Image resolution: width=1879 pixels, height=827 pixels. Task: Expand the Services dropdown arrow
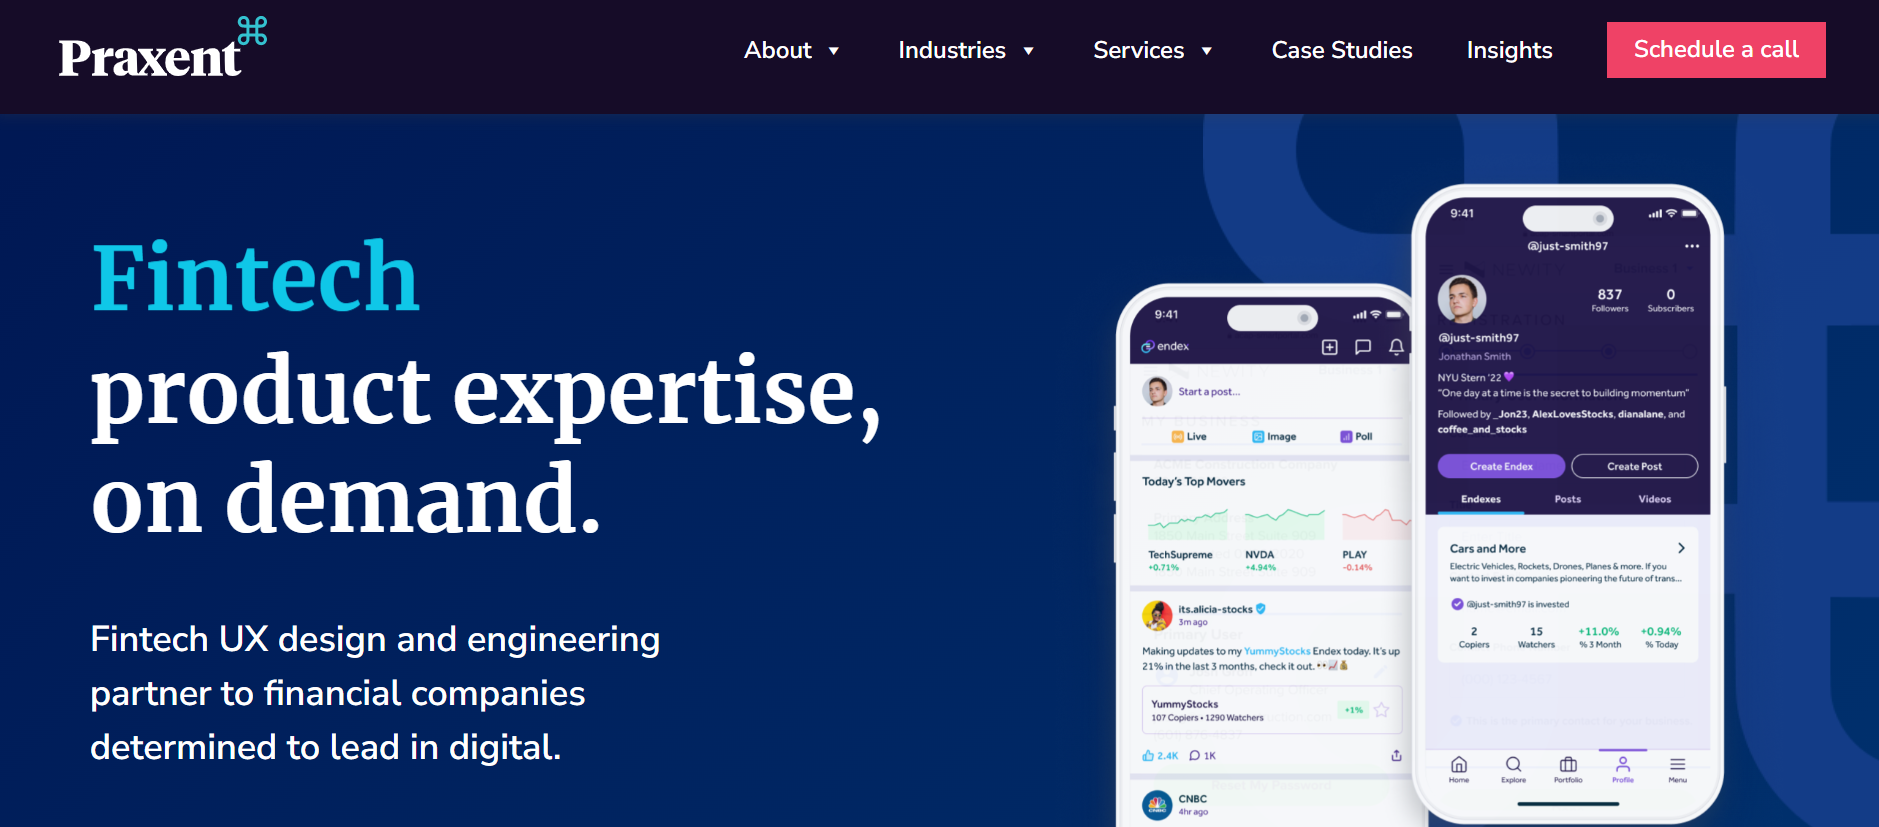1207,51
